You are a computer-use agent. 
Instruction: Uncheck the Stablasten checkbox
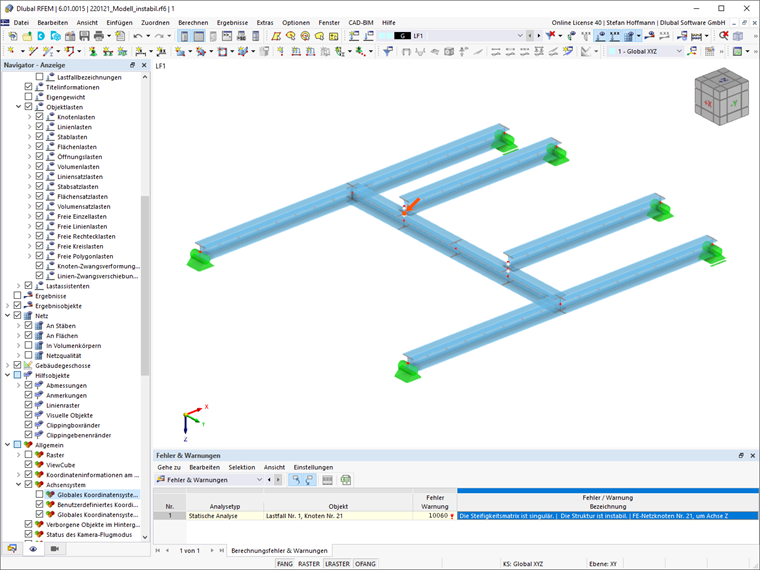click(40, 137)
